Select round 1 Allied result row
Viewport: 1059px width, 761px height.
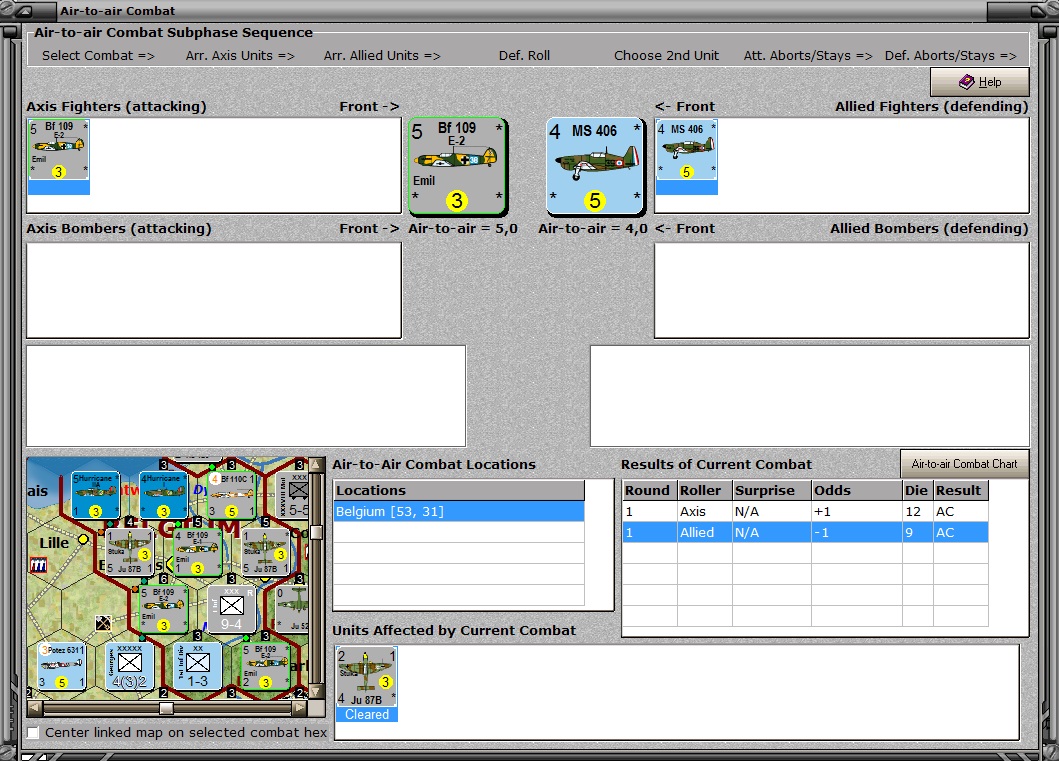[x=805, y=532]
